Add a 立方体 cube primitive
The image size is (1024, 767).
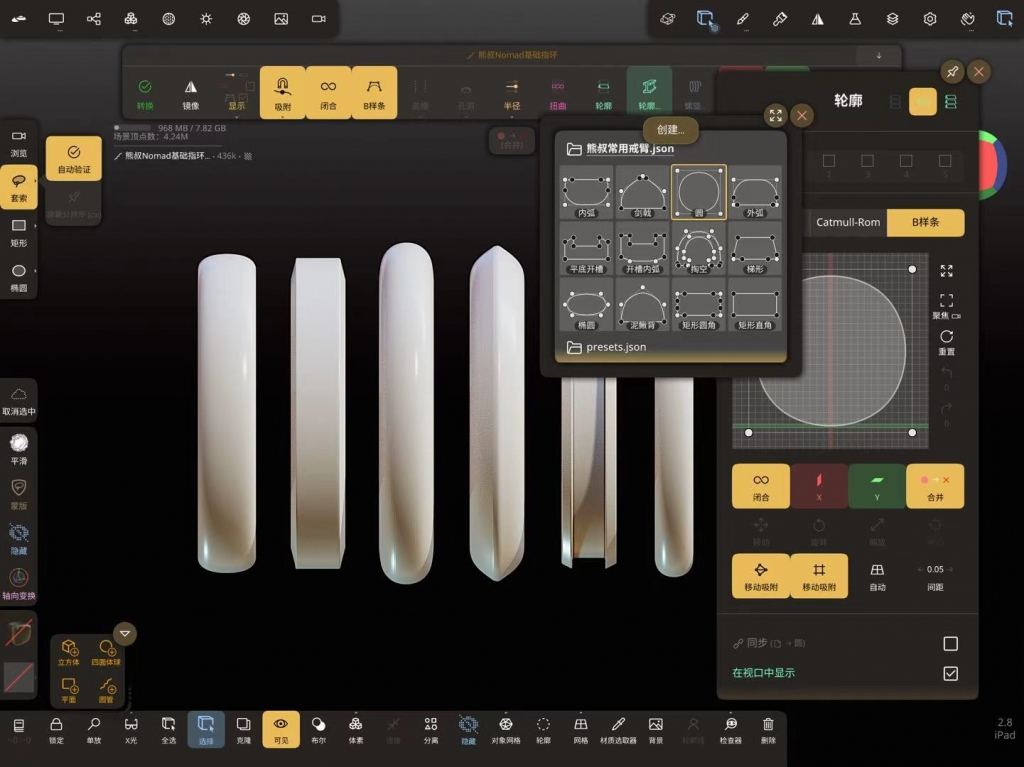(69, 653)
